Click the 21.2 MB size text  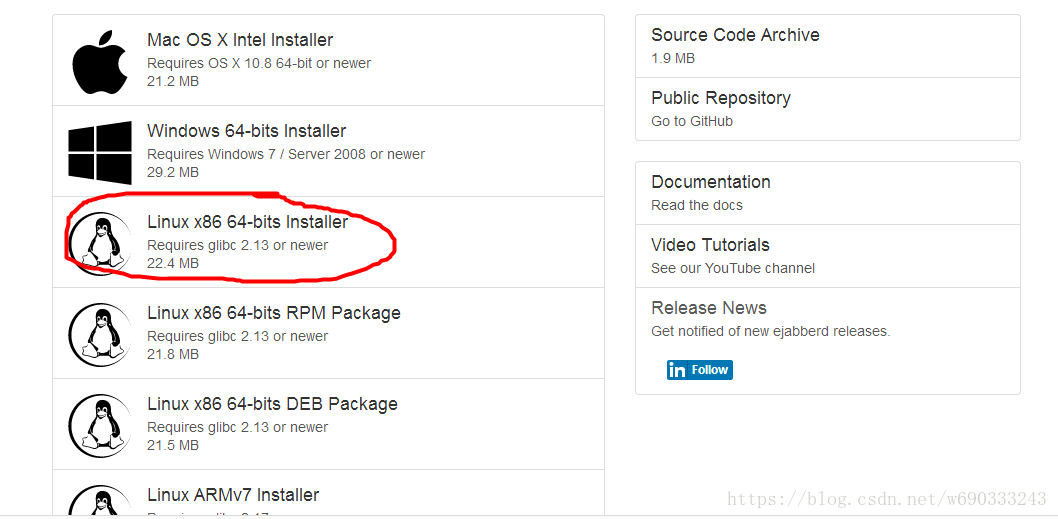pyautogui.click(x=173, y=82)
